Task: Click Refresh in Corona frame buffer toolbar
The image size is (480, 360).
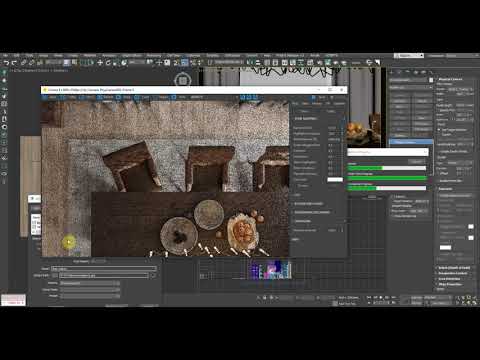Action: click(x=105, y=97)
